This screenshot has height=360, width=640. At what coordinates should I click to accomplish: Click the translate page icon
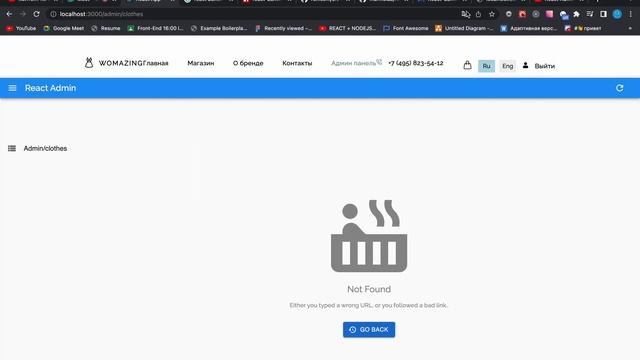[466, 14]
